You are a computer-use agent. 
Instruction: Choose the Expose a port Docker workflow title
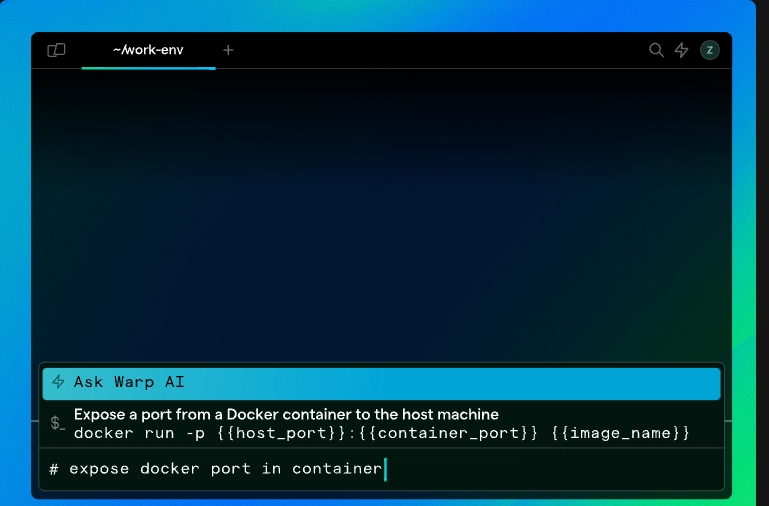point(286,414)
